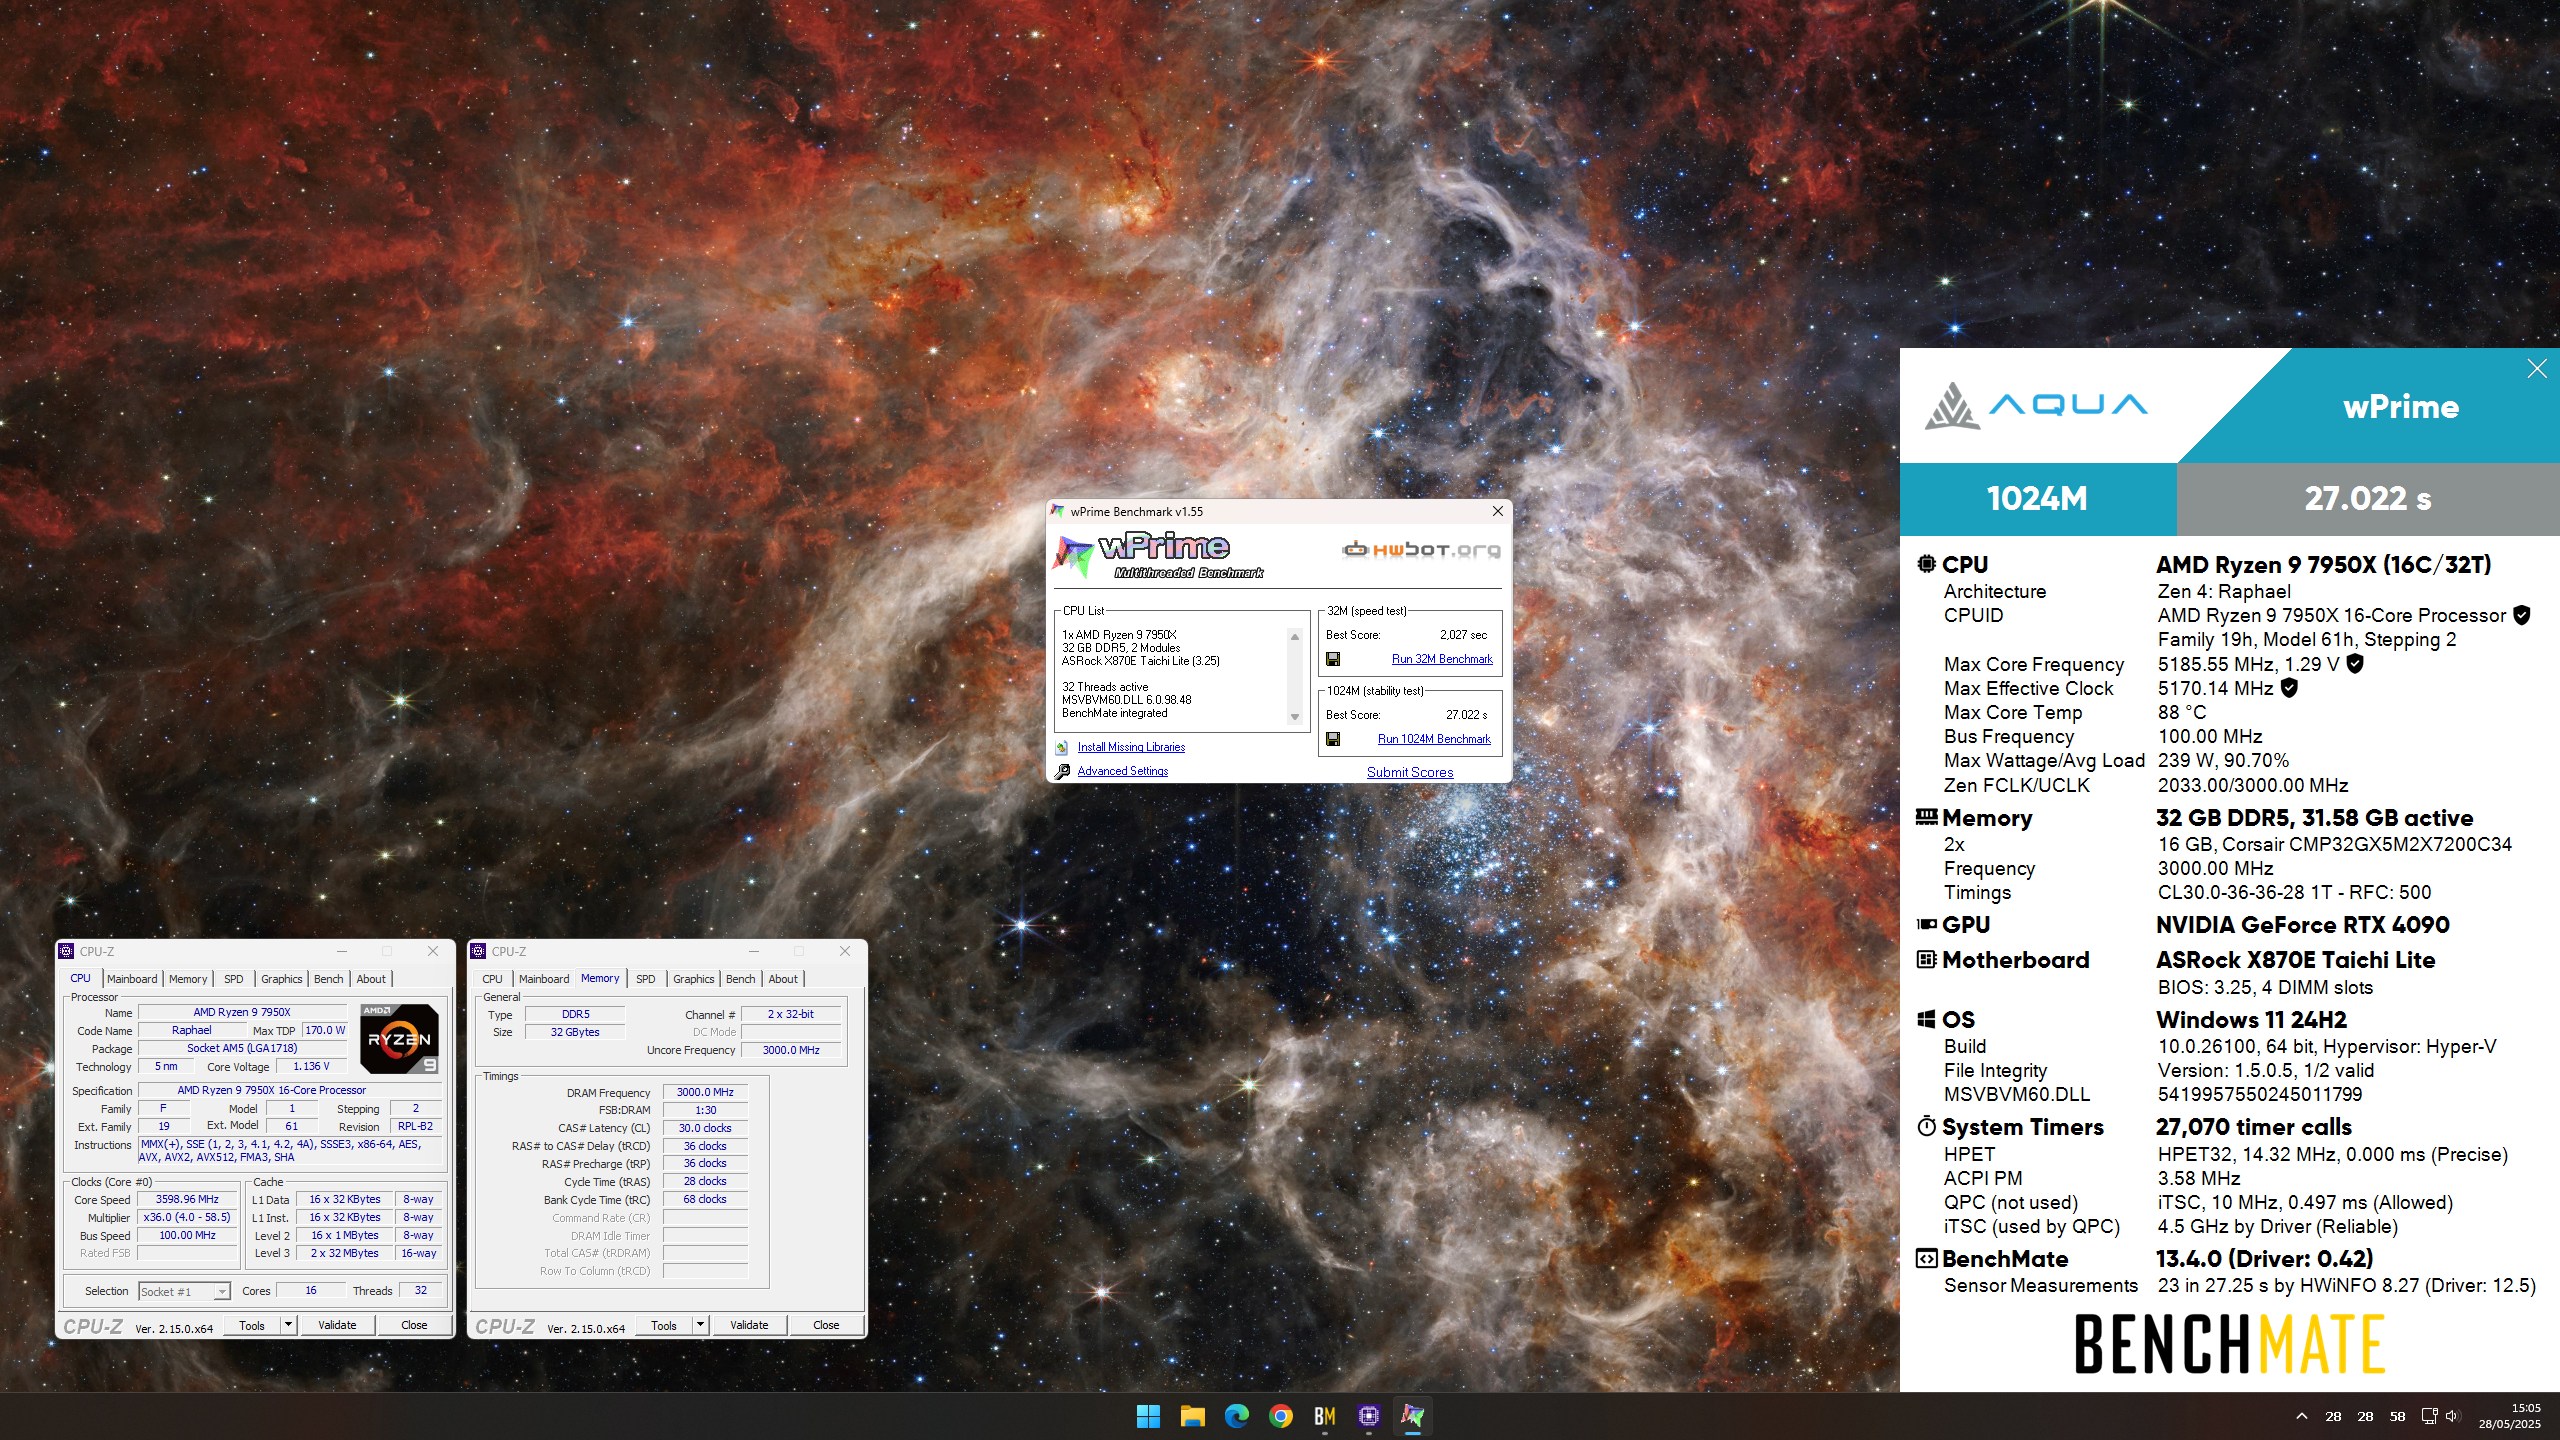
Task: Click the hwbot.org logo in wPrime
Action: [1421, 549]
